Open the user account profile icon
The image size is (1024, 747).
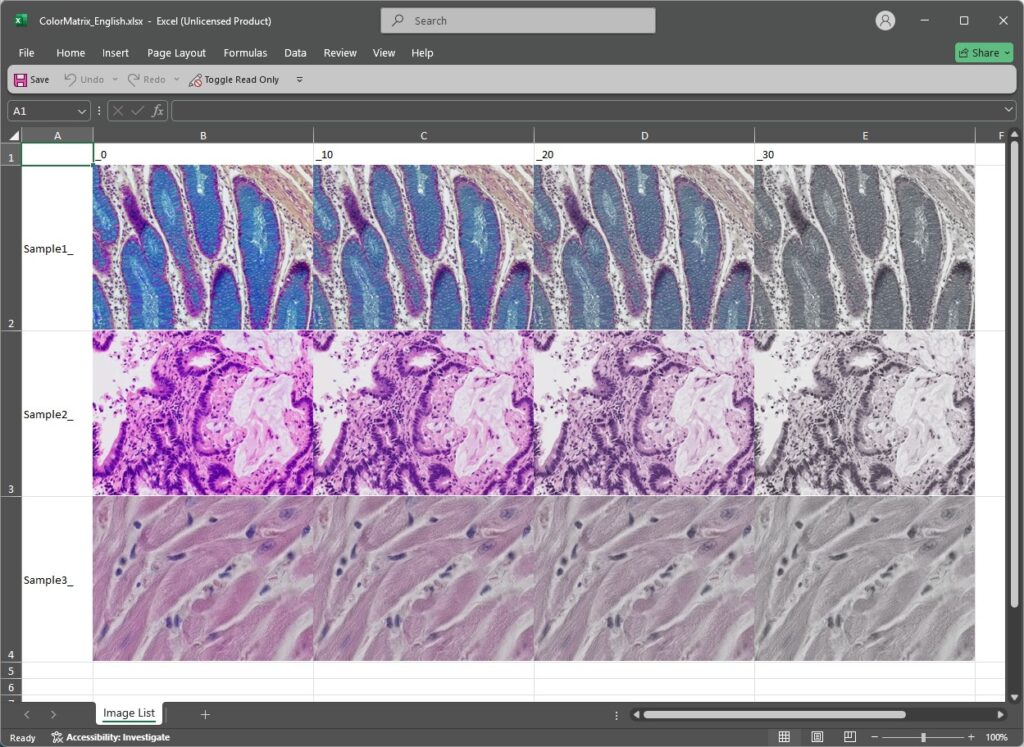pyautogui.click(x=885, y=21)
